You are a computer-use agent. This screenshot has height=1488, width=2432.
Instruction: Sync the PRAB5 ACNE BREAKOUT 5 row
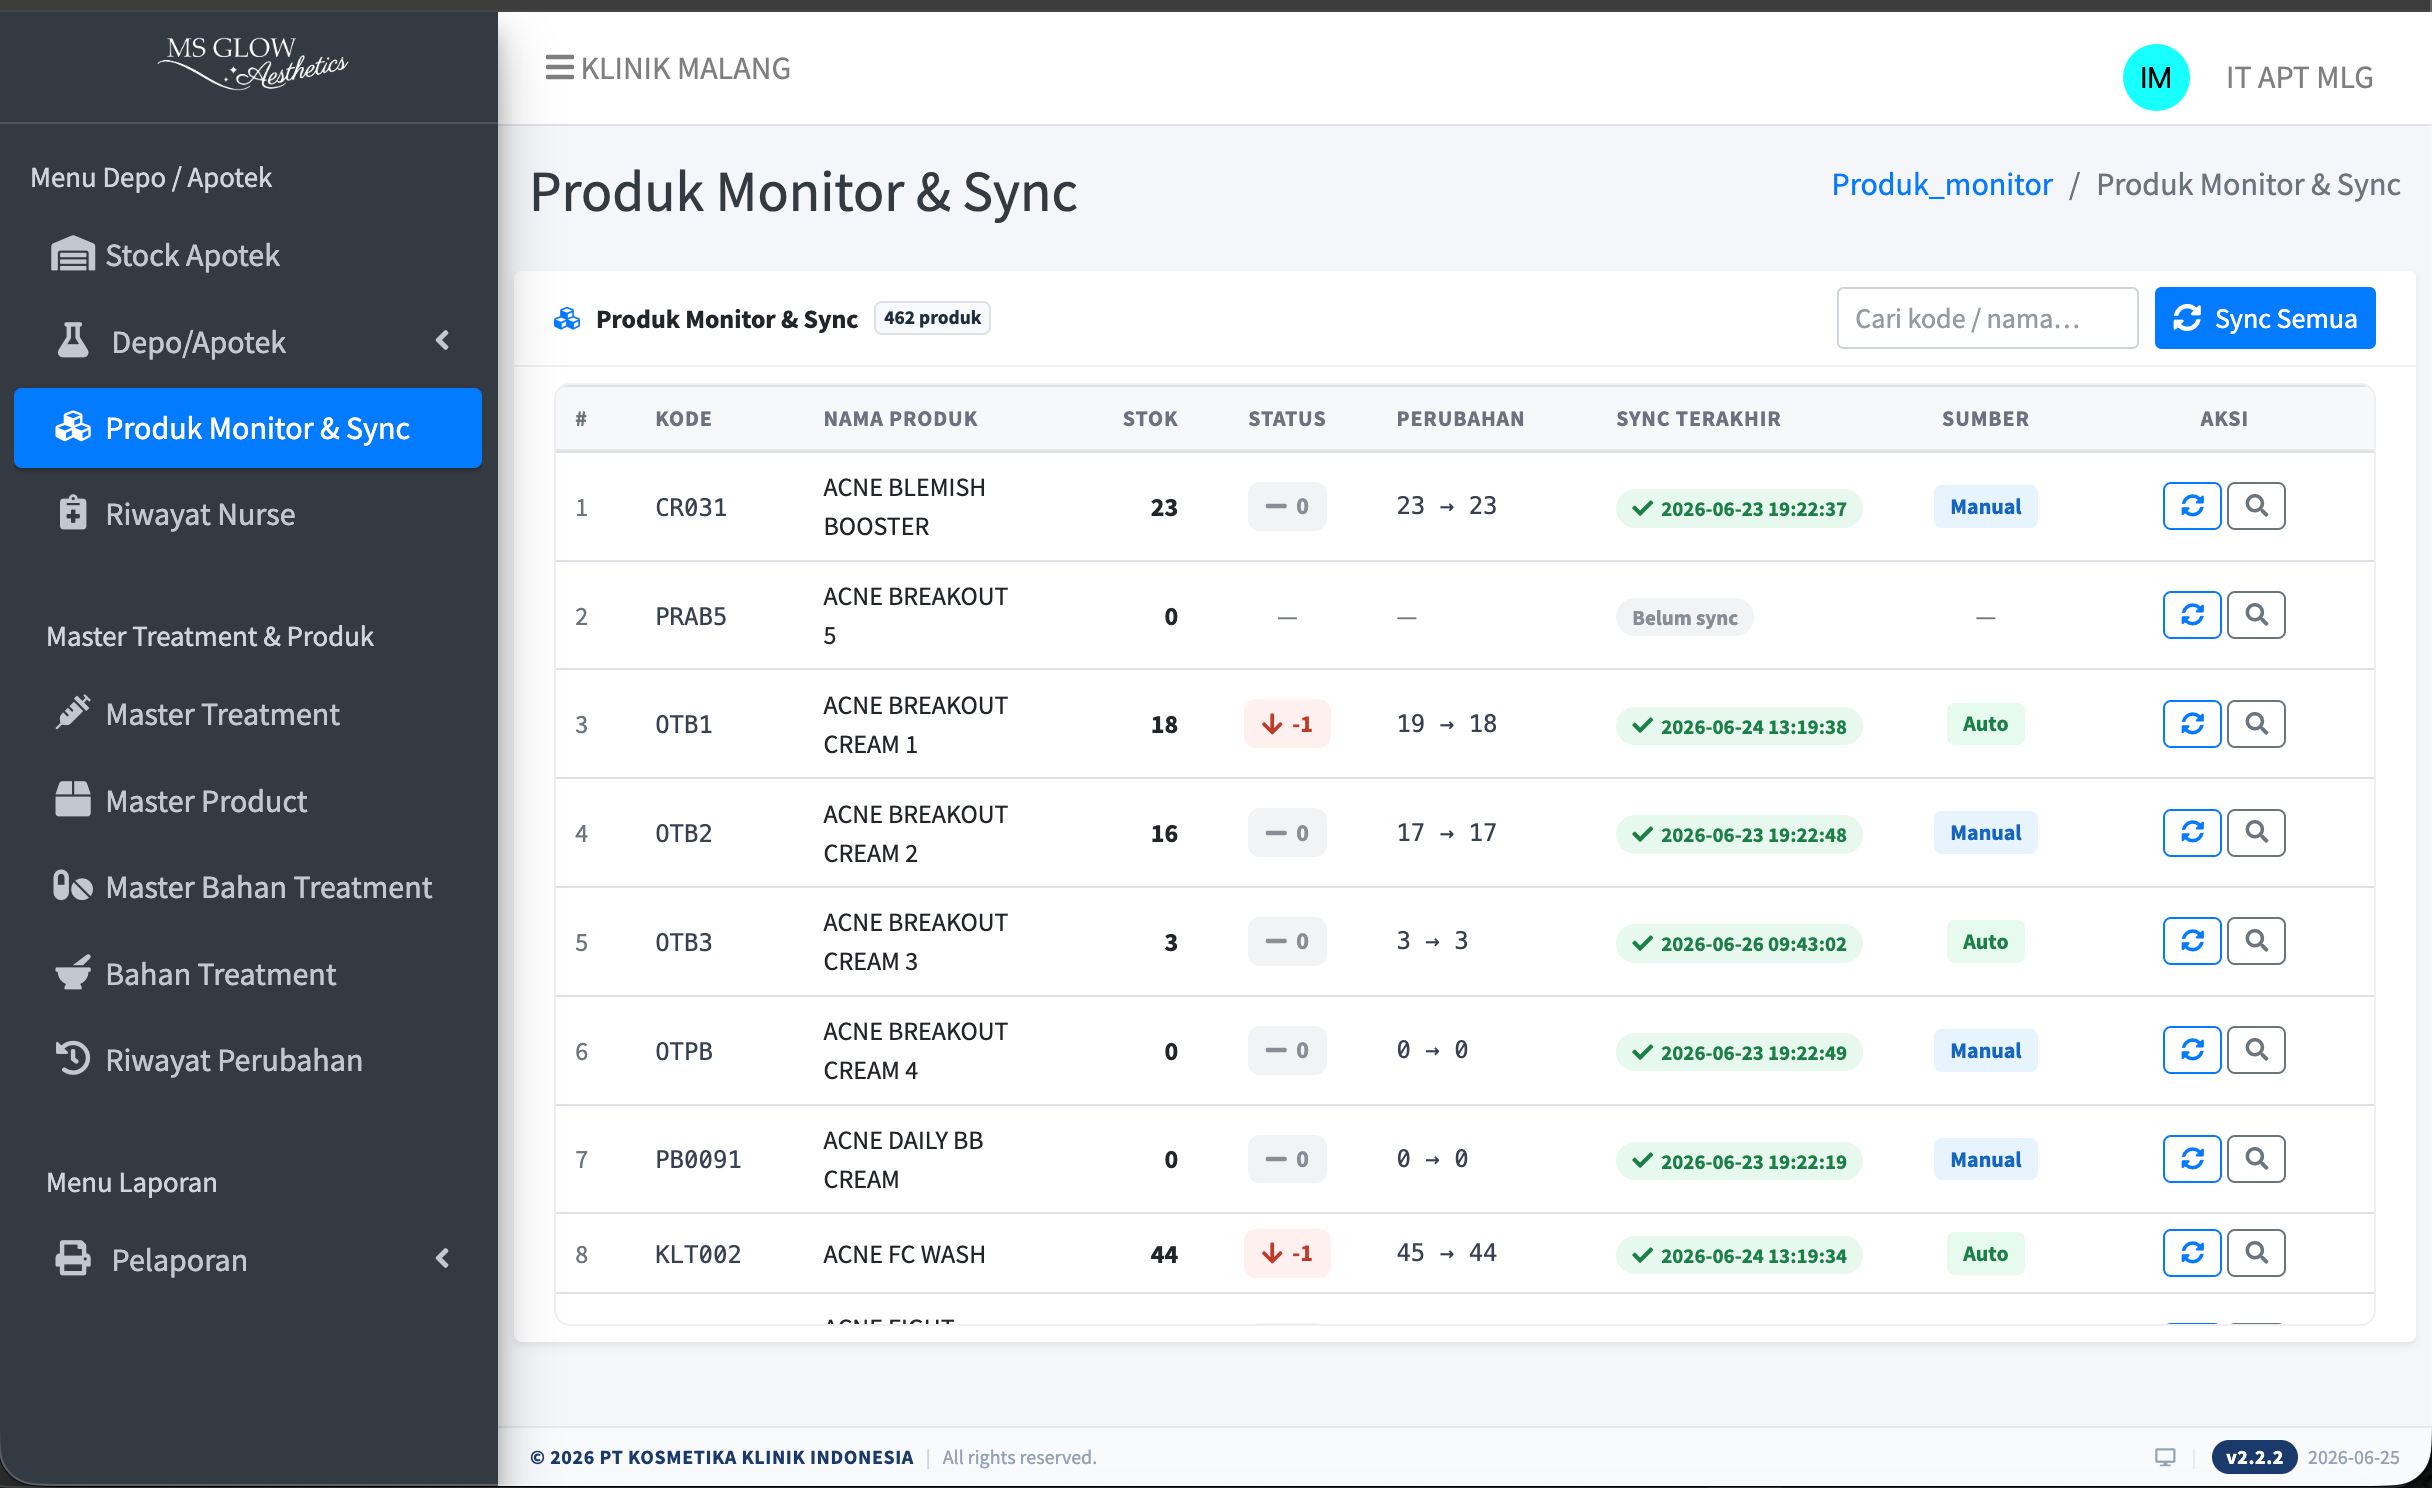pyautogui.click(x=2191, y=615)
